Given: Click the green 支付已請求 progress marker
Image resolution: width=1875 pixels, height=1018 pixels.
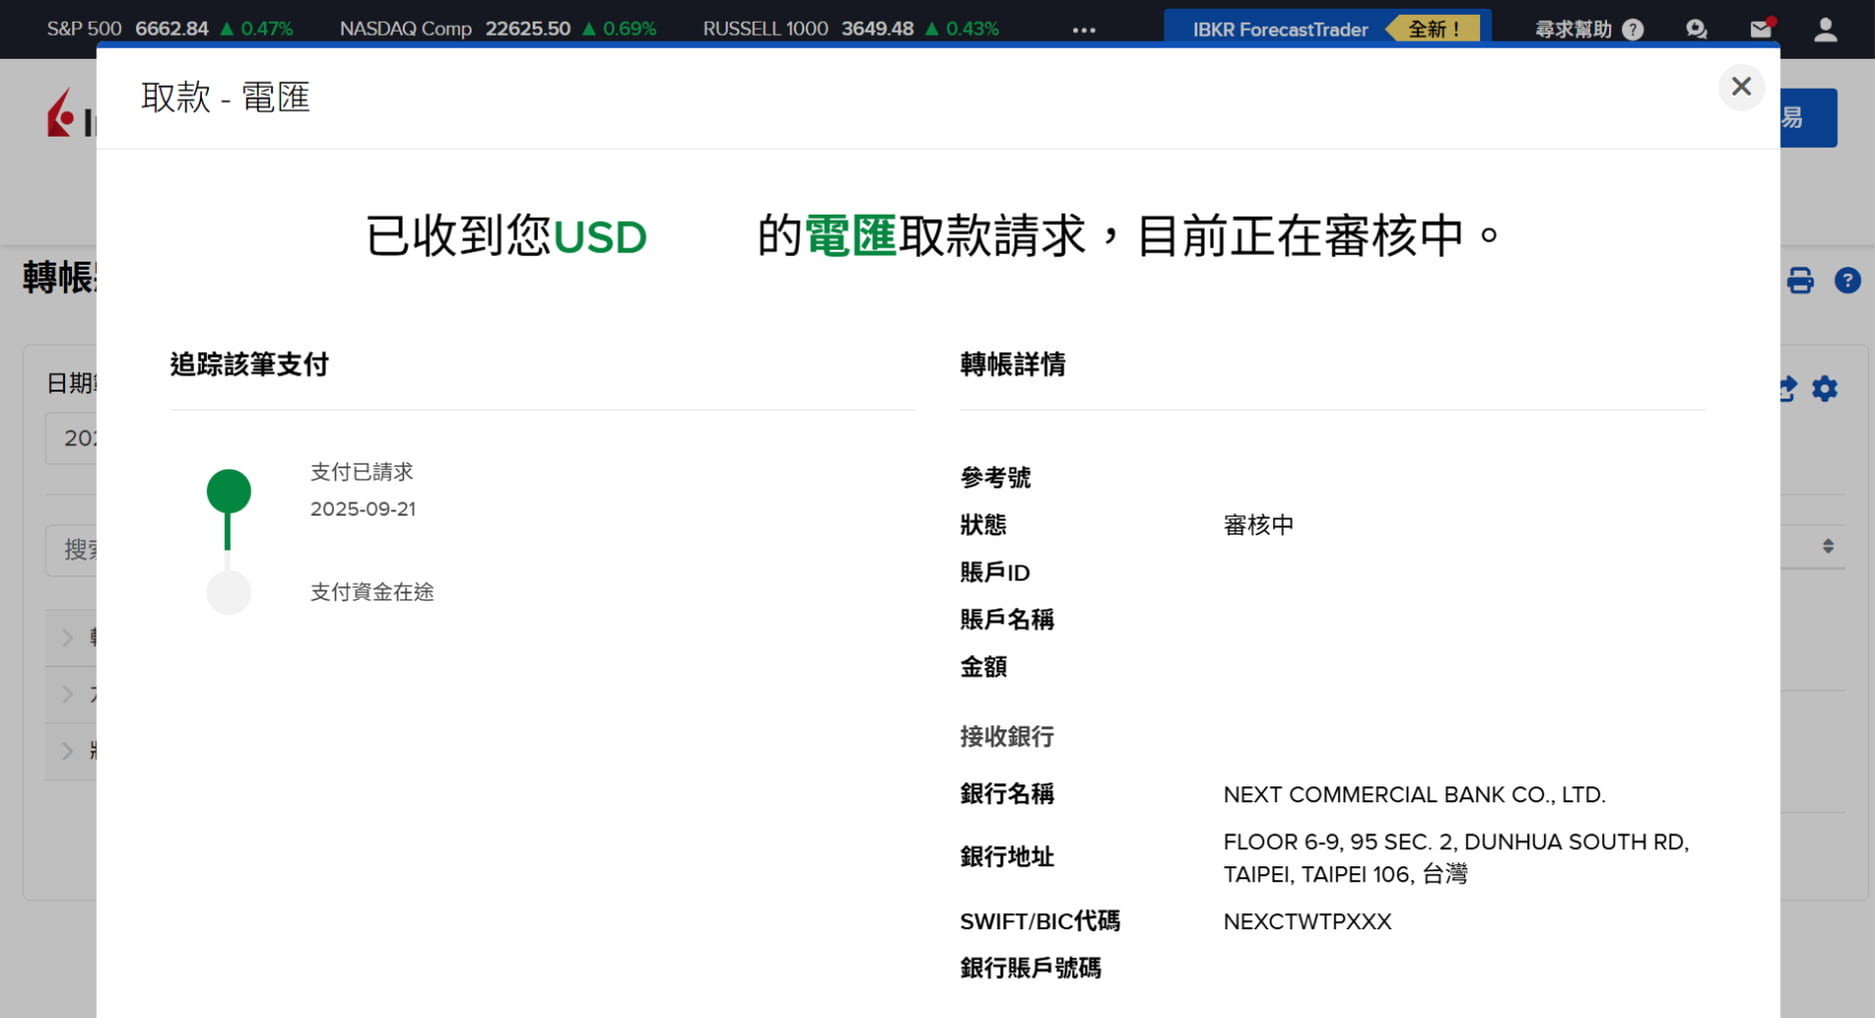Looking at the screenshot, I should point(229,491).
